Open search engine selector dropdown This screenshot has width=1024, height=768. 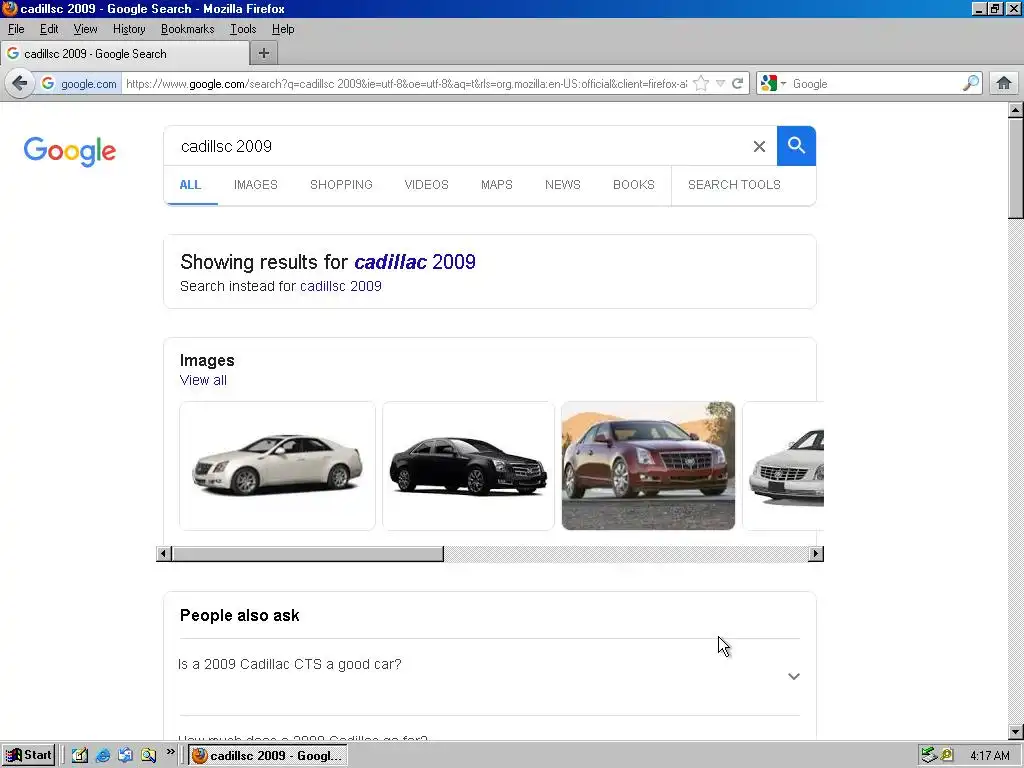(773, 84)
